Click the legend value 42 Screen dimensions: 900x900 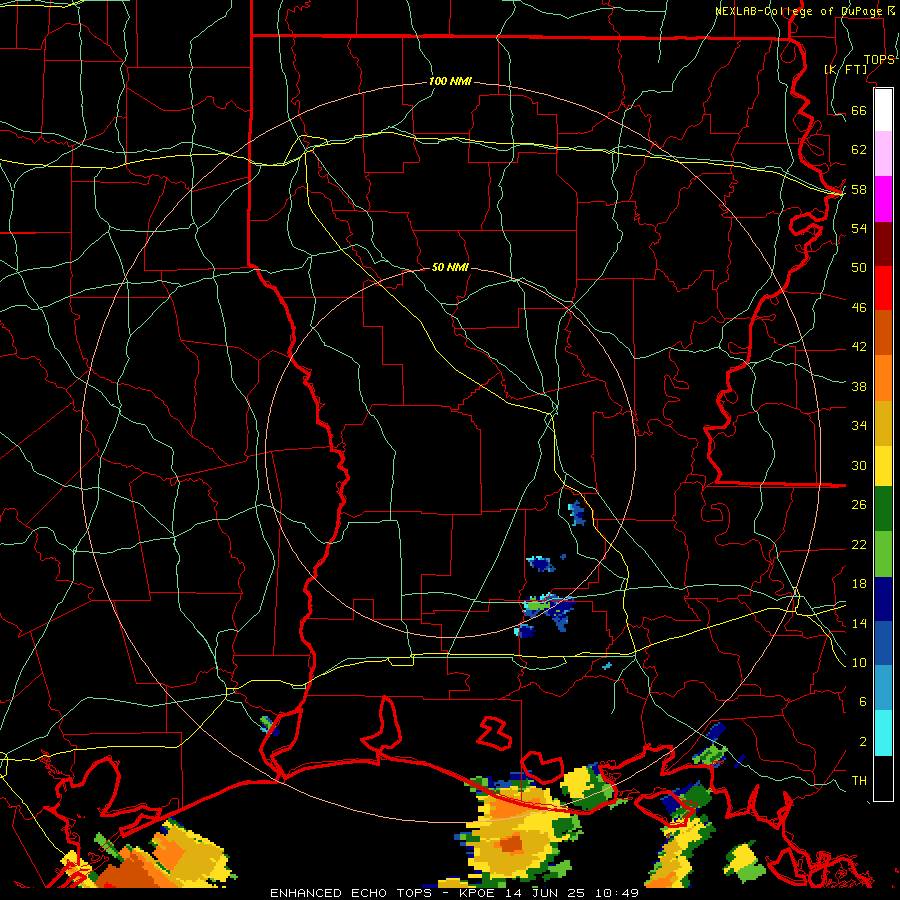(x=859, y=347)
